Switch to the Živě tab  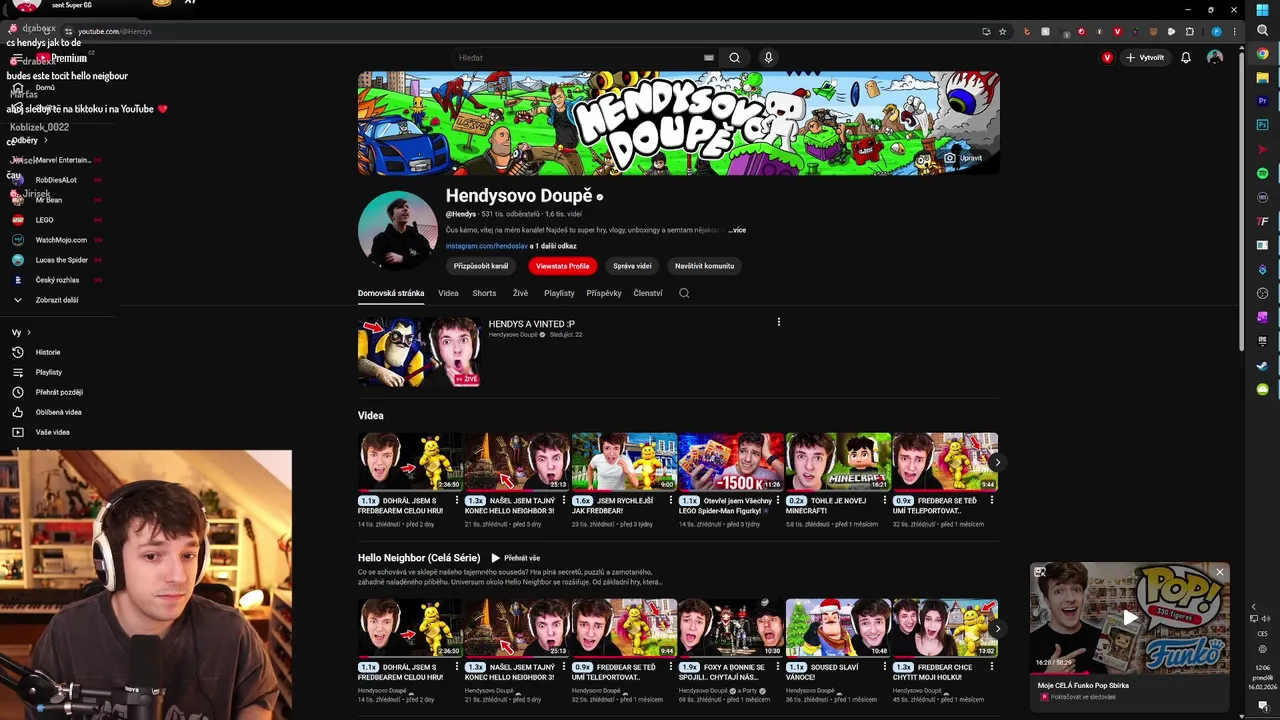(520, 293)
